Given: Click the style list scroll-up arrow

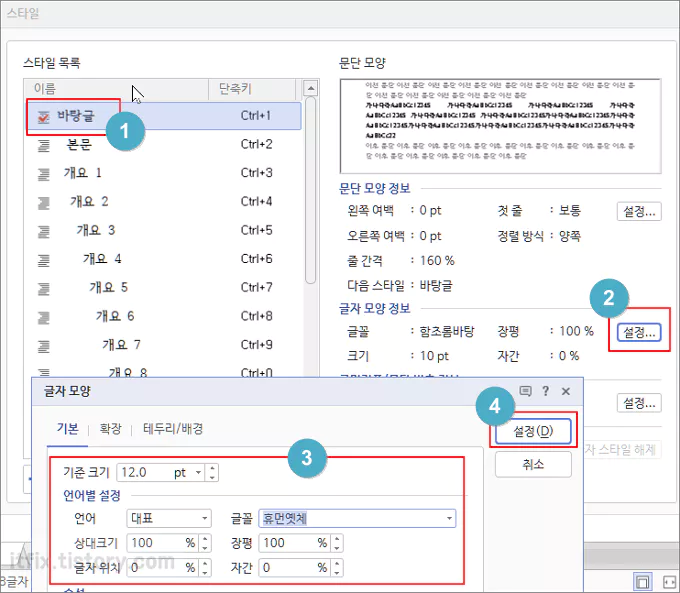Looking at the screenshot, I should [311, 88].
